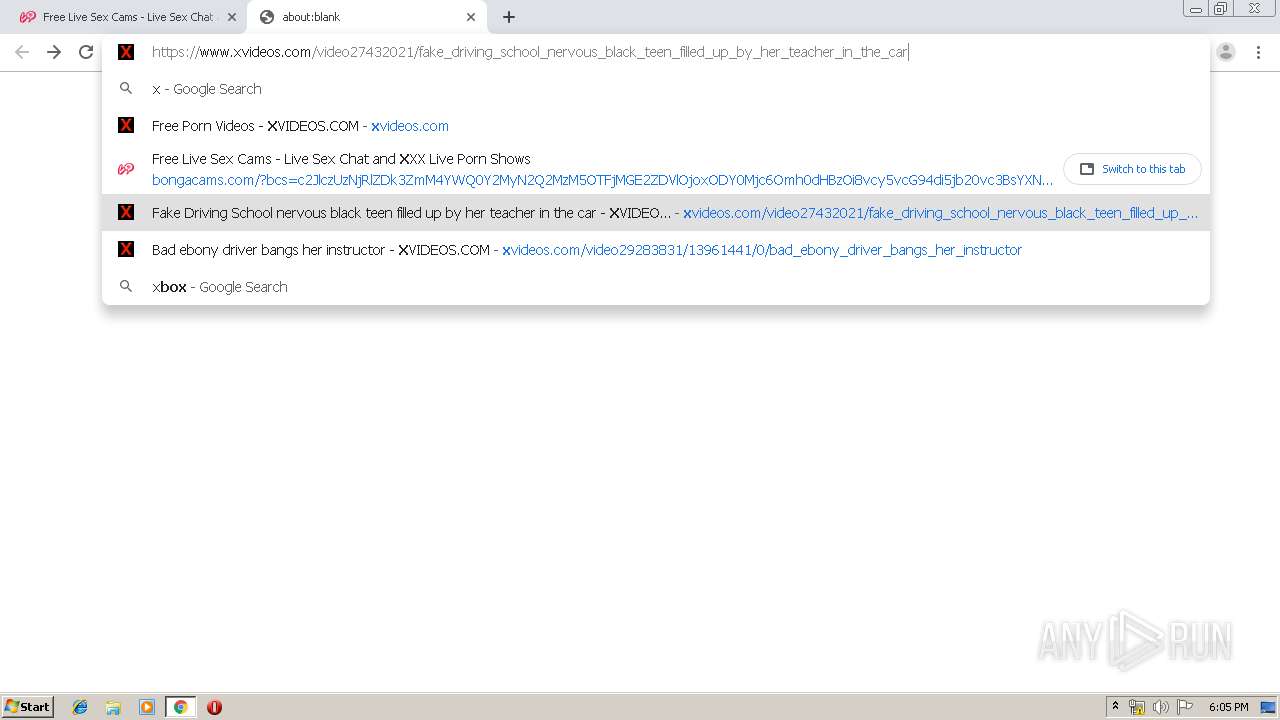The height and width of the screenshot is (720, 1280).
Task: Open the Windows Start menu
Action: click(x=28, y=707)
